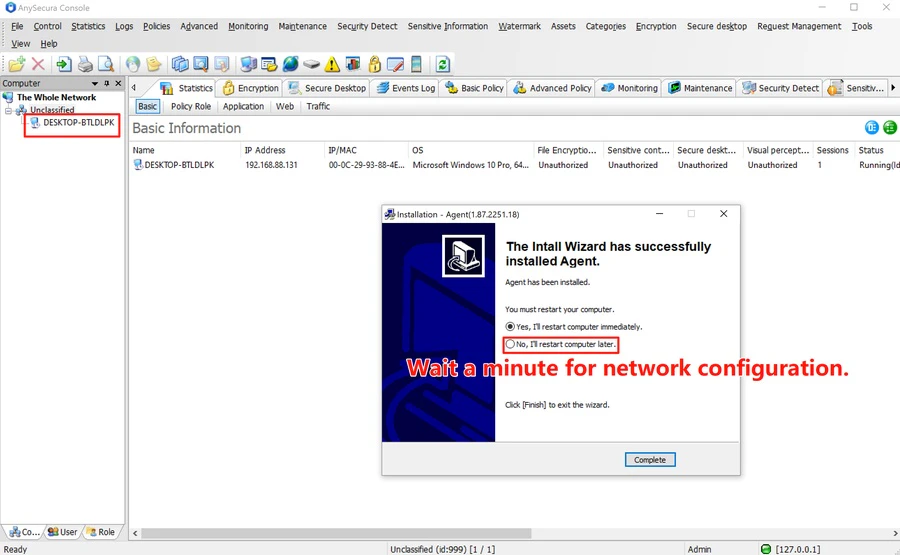Close the Computer side panel
This screenshot has width=900, height=555.
point(118,83)
